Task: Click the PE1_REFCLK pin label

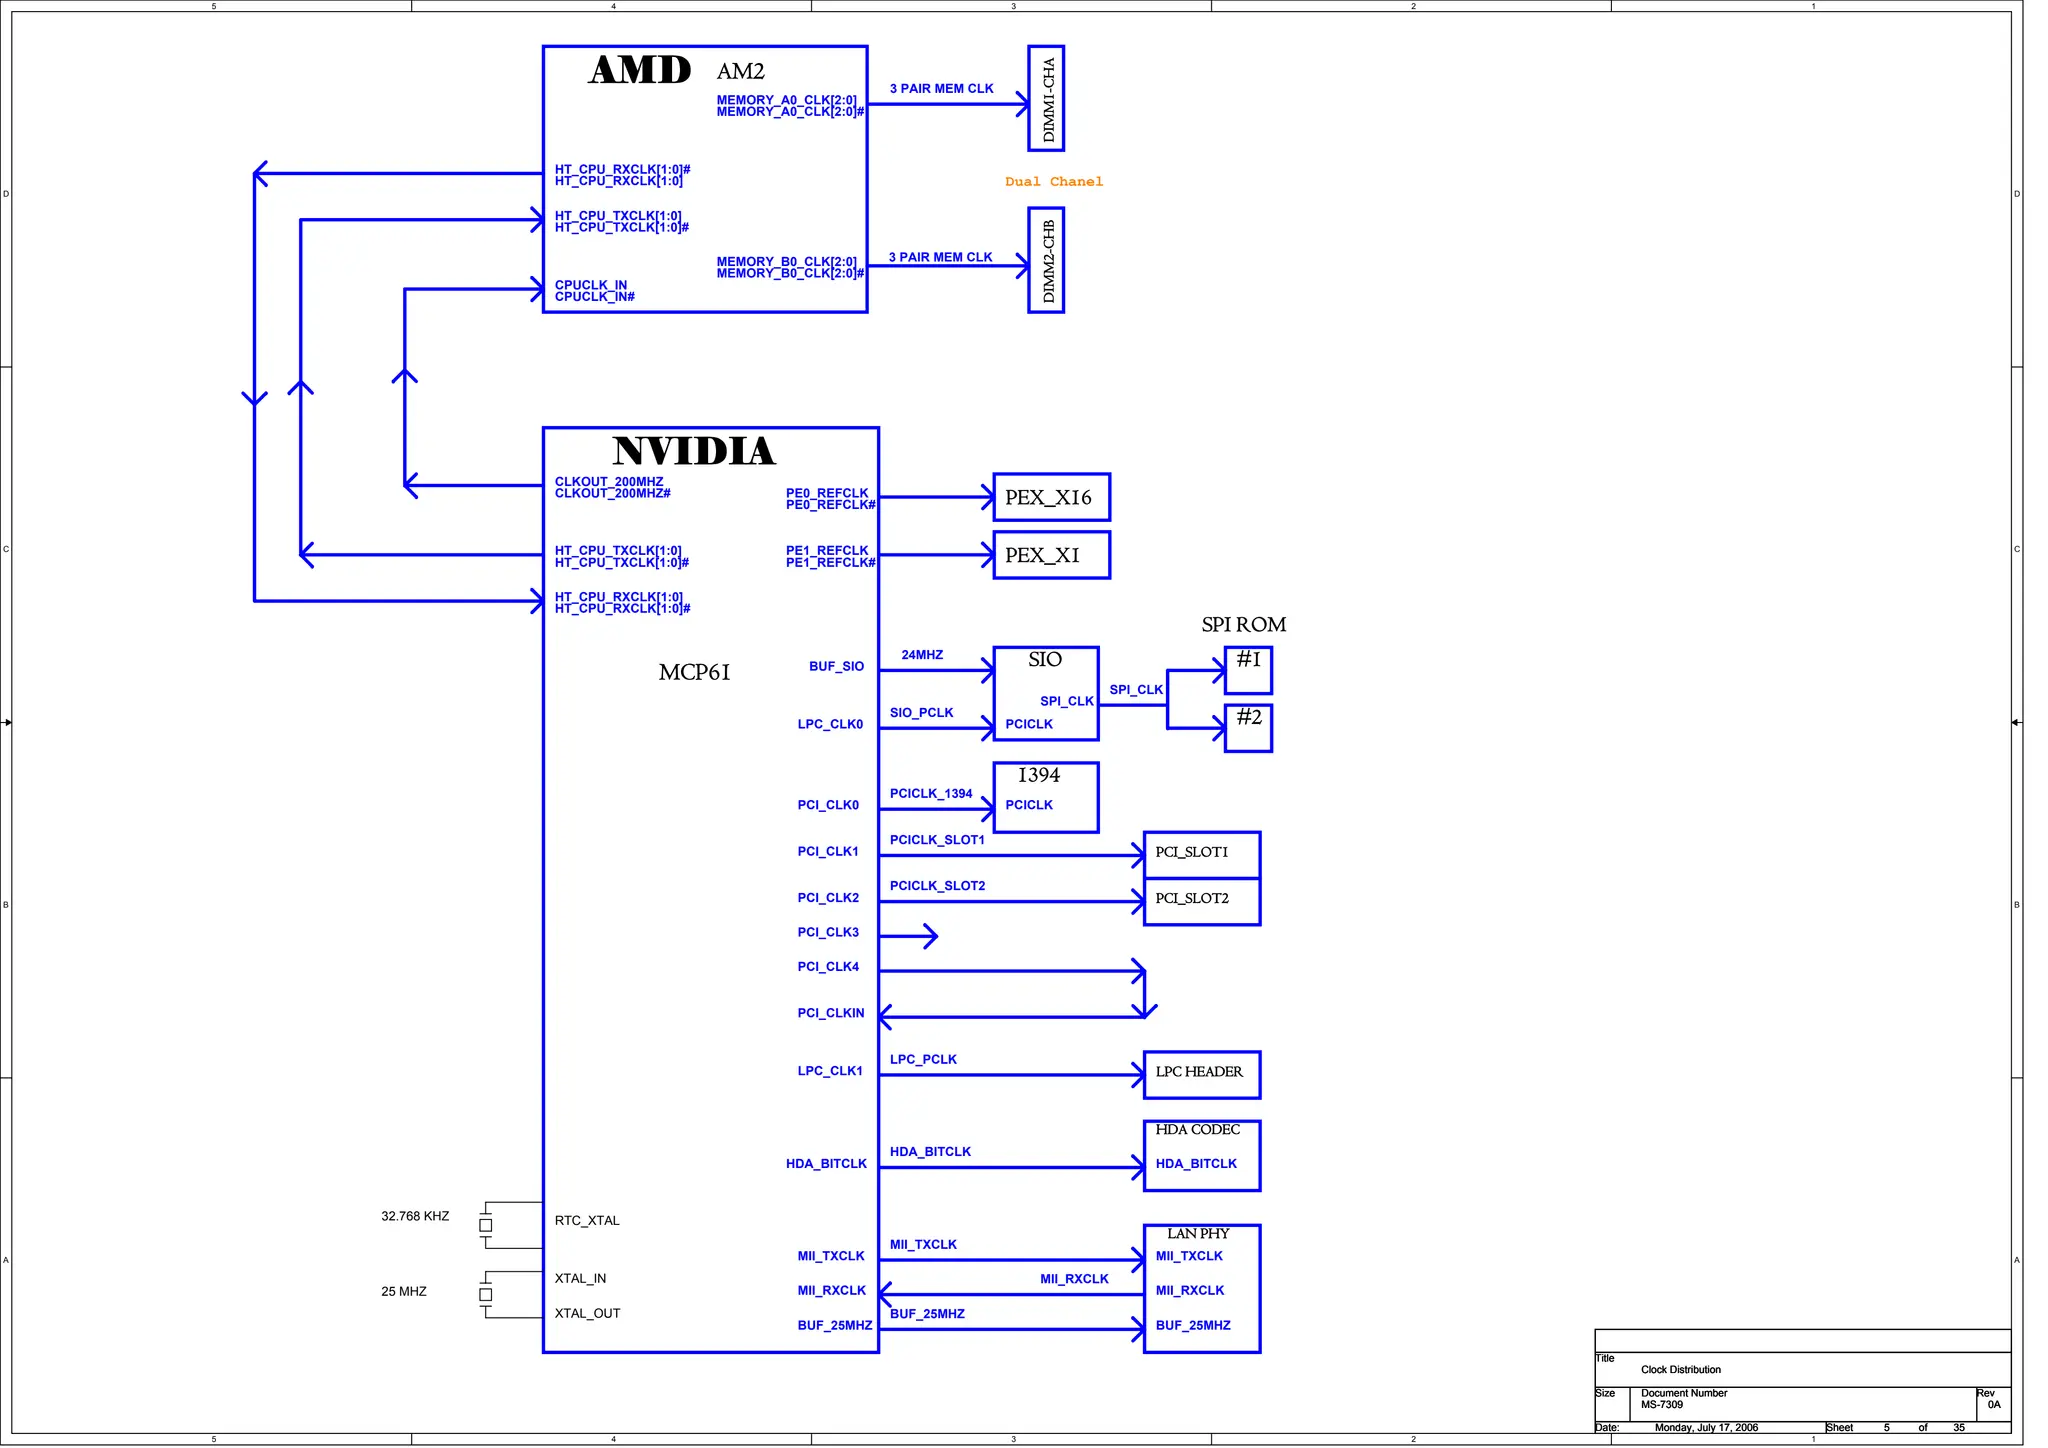Action: (827, 550)
